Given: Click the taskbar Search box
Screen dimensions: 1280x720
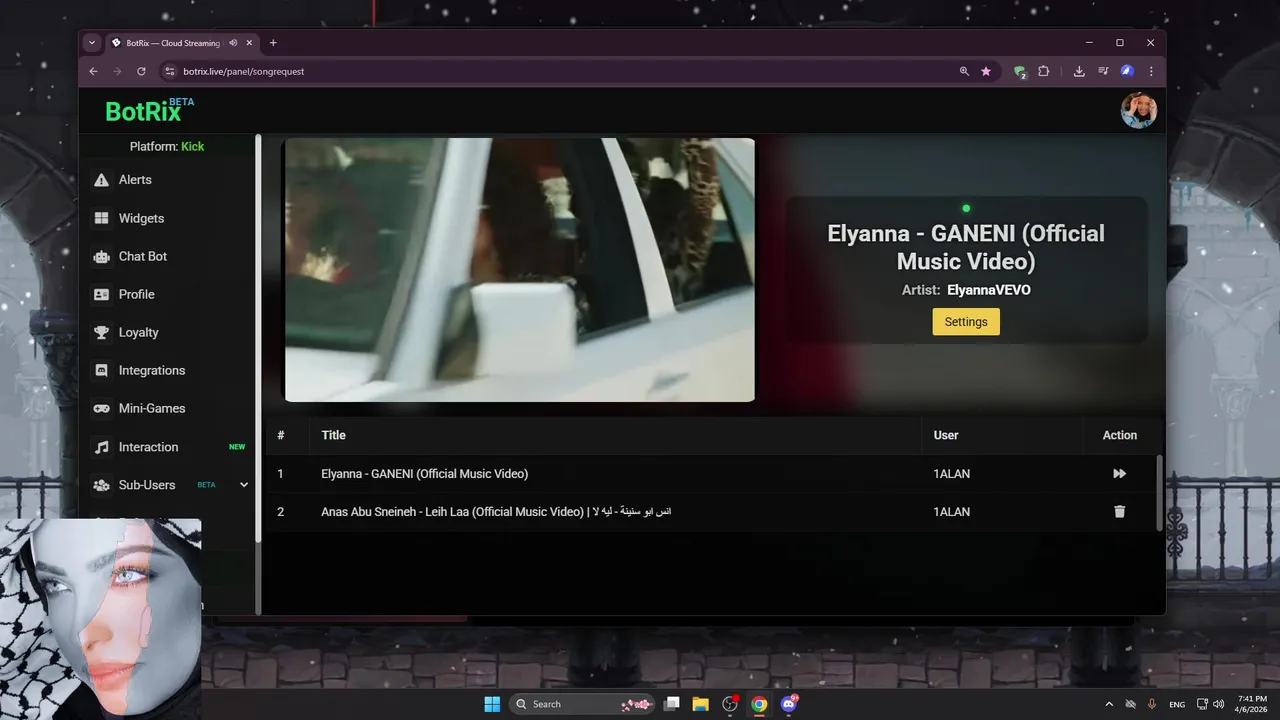Looking at the screenshot, I should [x=582, y=704].
